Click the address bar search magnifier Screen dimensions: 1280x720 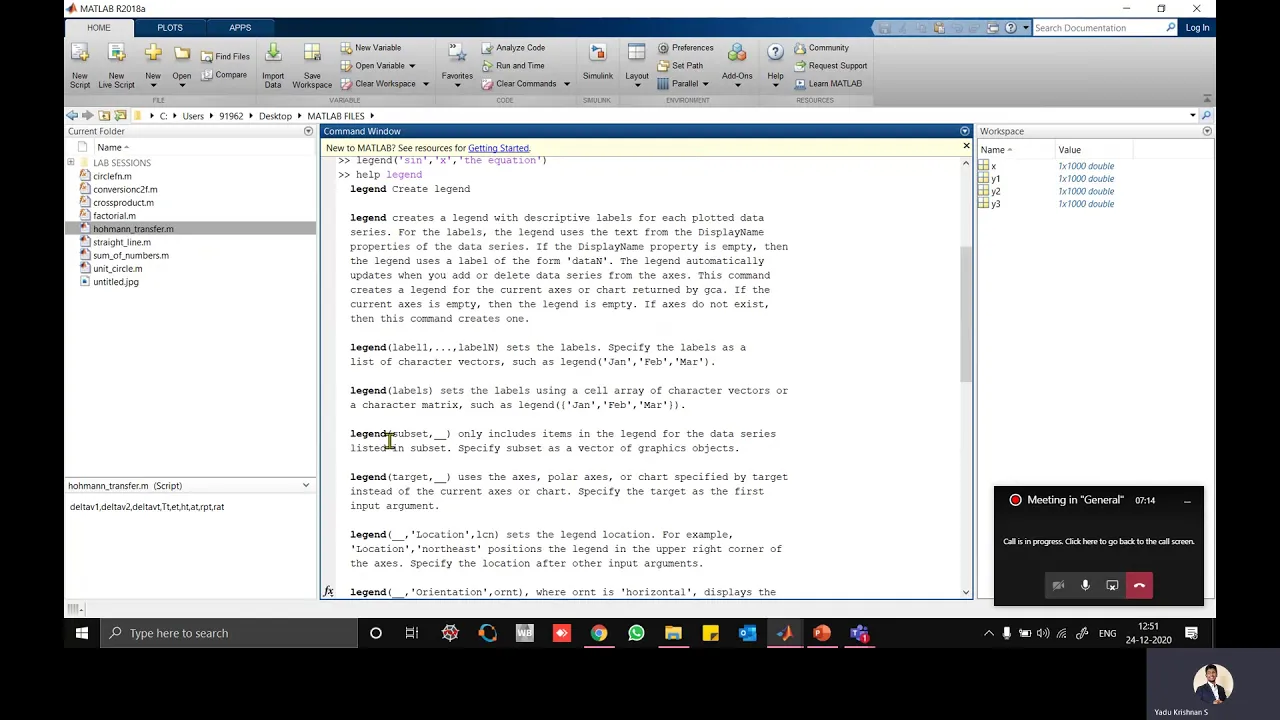point(1206,116)
